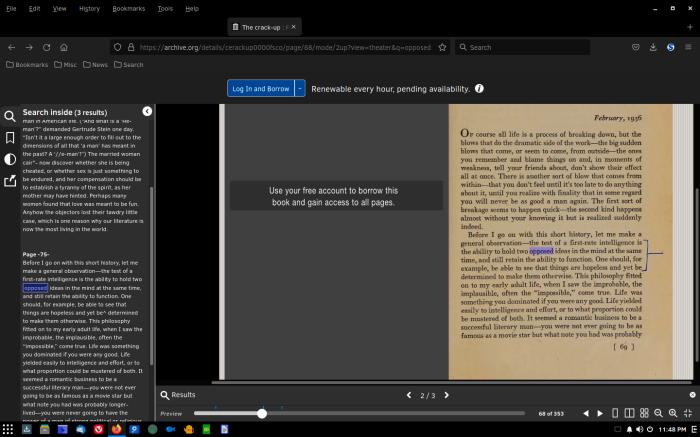
Task: Collapse the Search inside panel with the arrow
Action: coord(147,112)
